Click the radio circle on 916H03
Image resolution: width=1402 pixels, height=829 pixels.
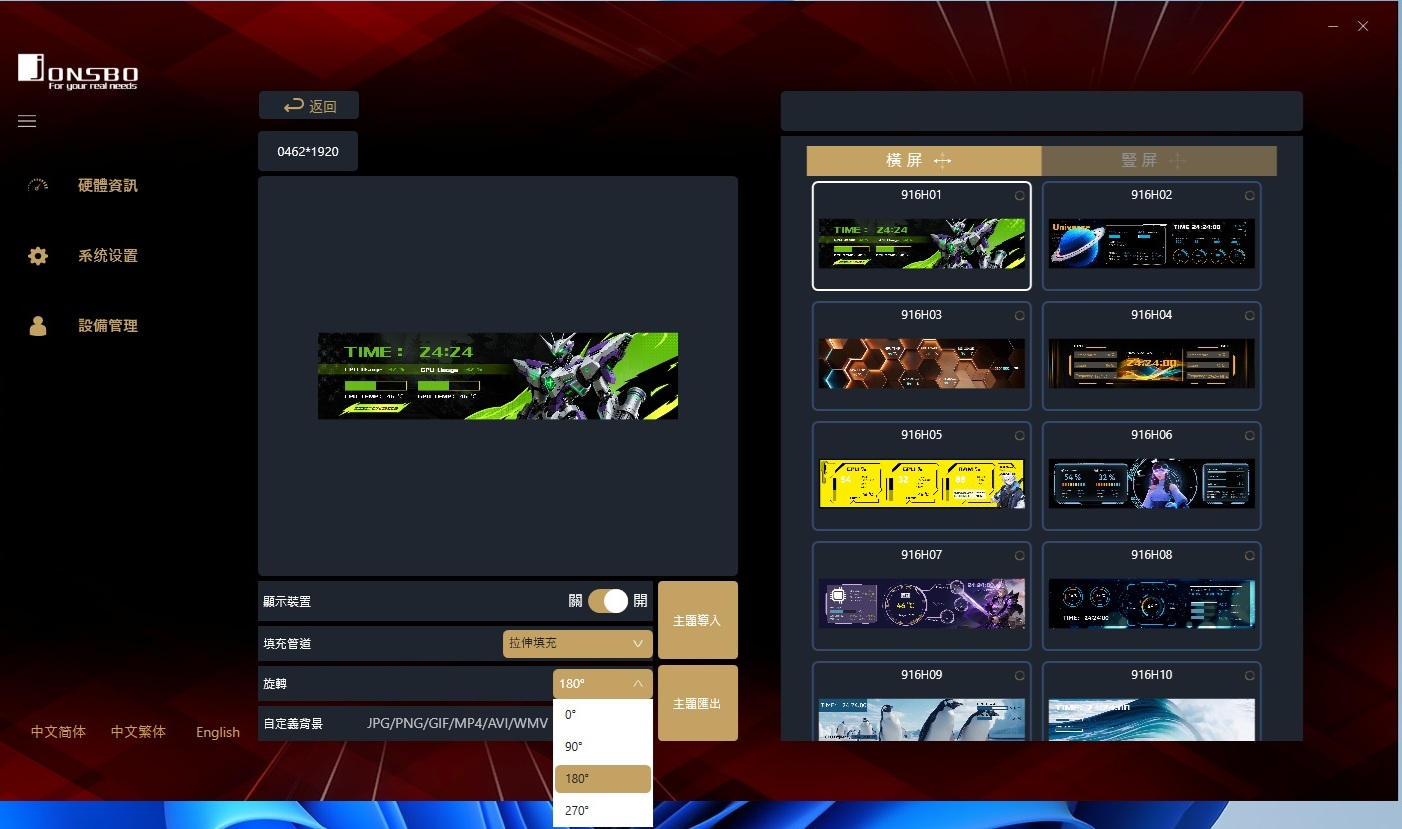pyautogui.click(x=1019, y=316)
